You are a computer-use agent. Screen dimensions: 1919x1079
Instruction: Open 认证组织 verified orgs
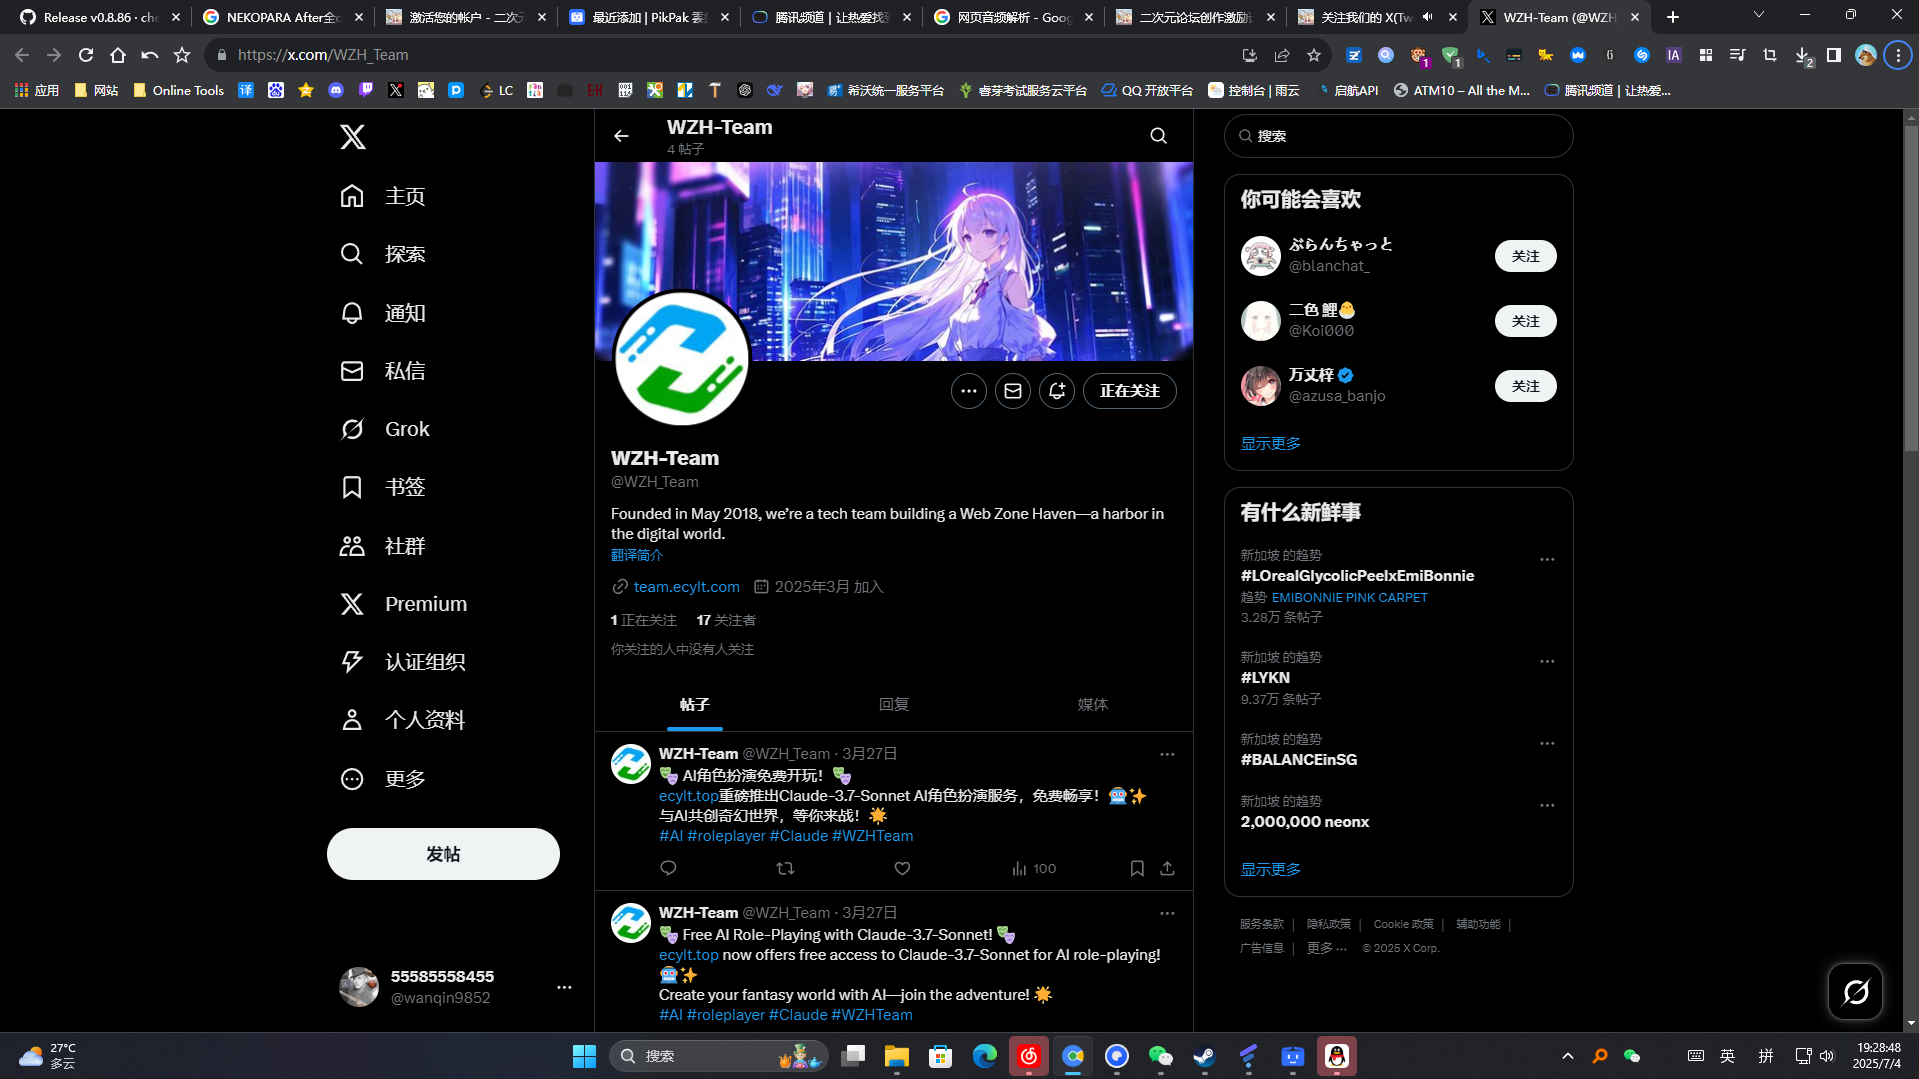coord(404,662)
